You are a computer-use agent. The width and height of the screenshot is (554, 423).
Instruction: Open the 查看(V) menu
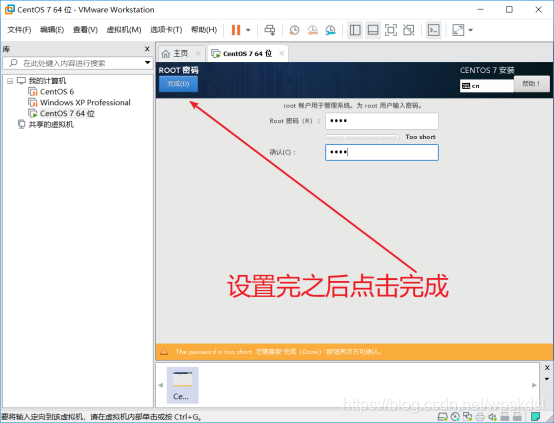pyautogui.click(x=85, y=30)
